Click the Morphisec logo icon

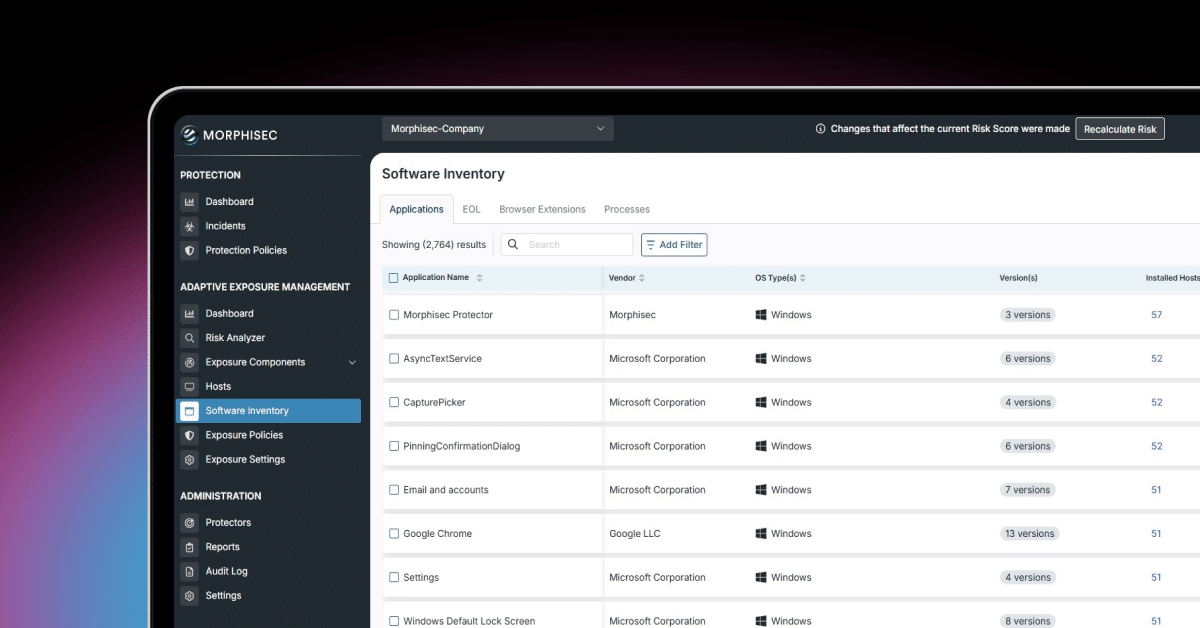coord(190,136)
